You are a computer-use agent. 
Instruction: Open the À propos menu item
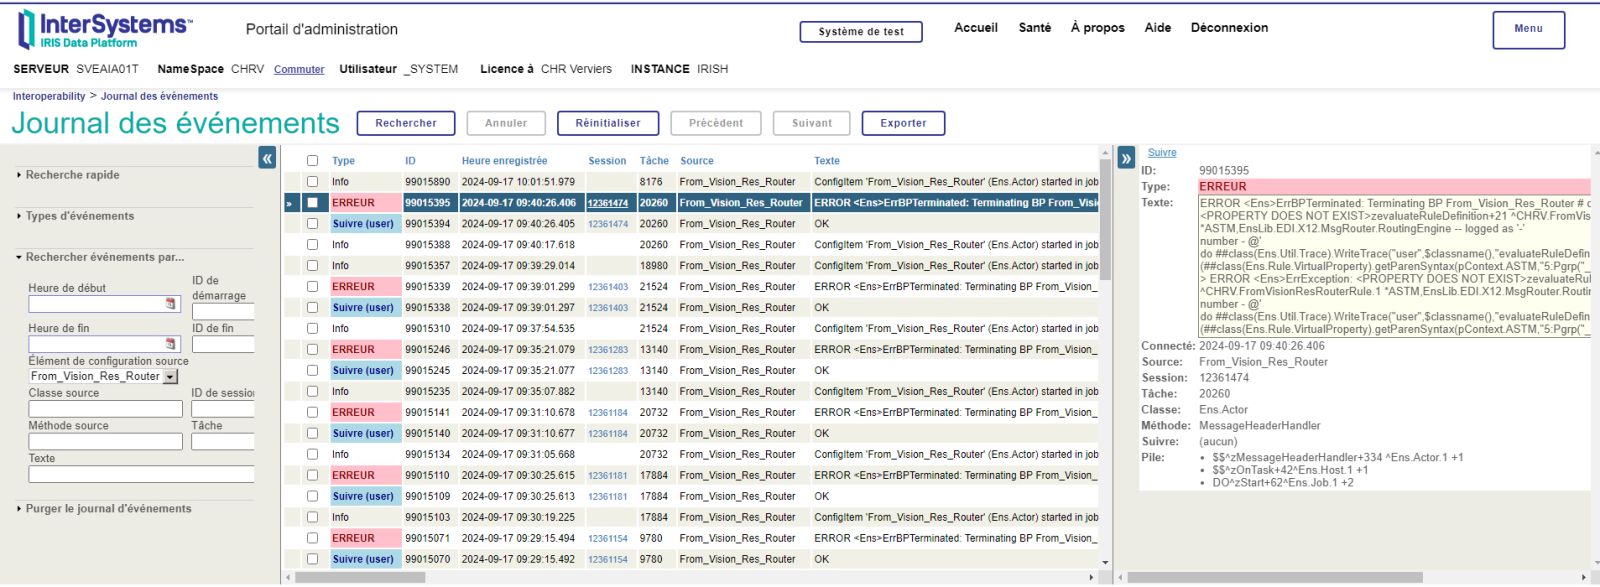tap(1098, 28)
